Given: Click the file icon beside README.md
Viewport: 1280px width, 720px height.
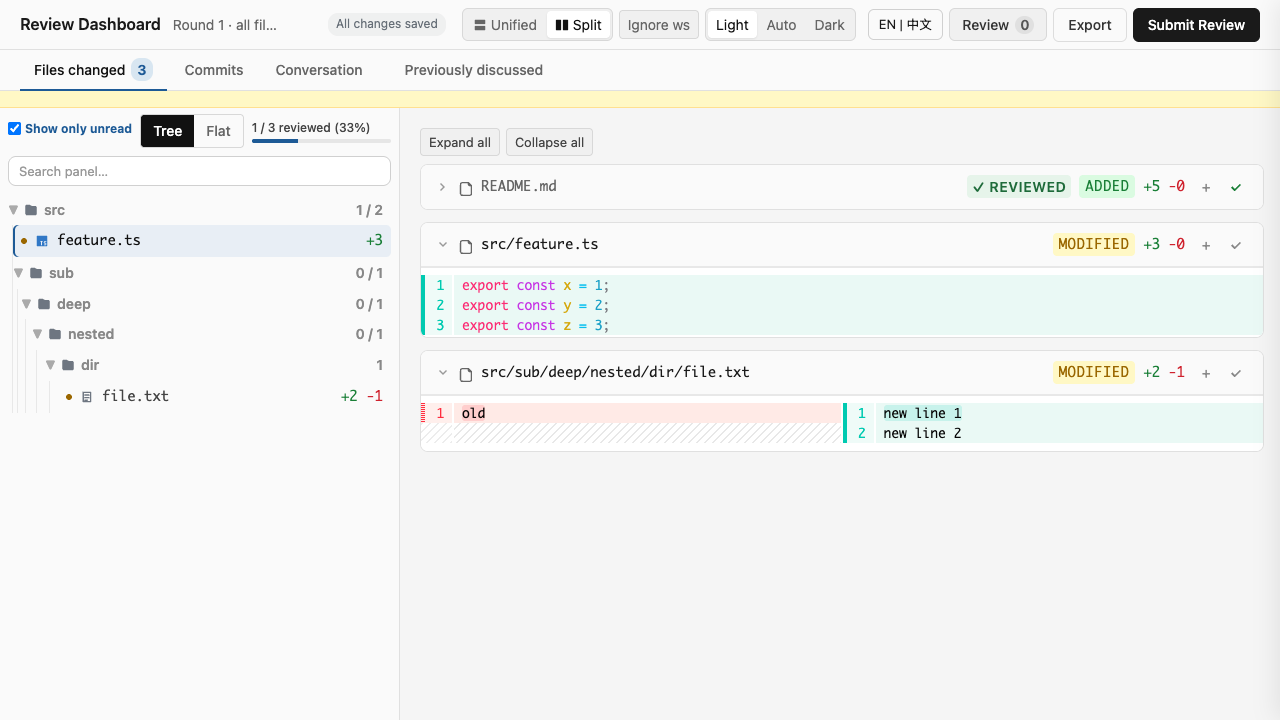Looking at the screenshot, I should tap(466, 188).
